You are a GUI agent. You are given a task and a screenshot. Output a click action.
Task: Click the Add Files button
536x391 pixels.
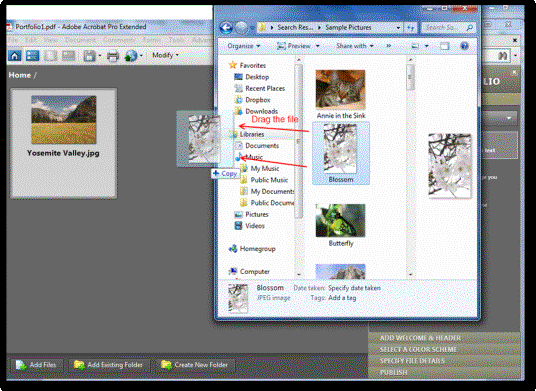click(x=36, y=365)
